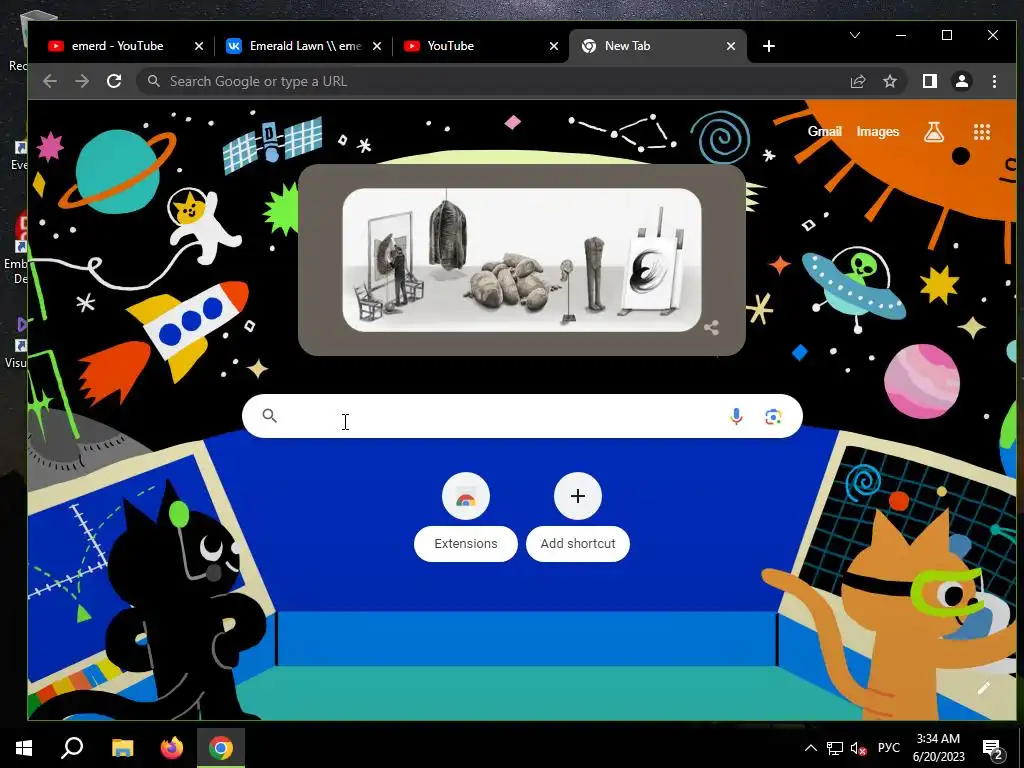Open the Search Labs flask icon
The image size is (1024, 768).
(x=934, y=132)
